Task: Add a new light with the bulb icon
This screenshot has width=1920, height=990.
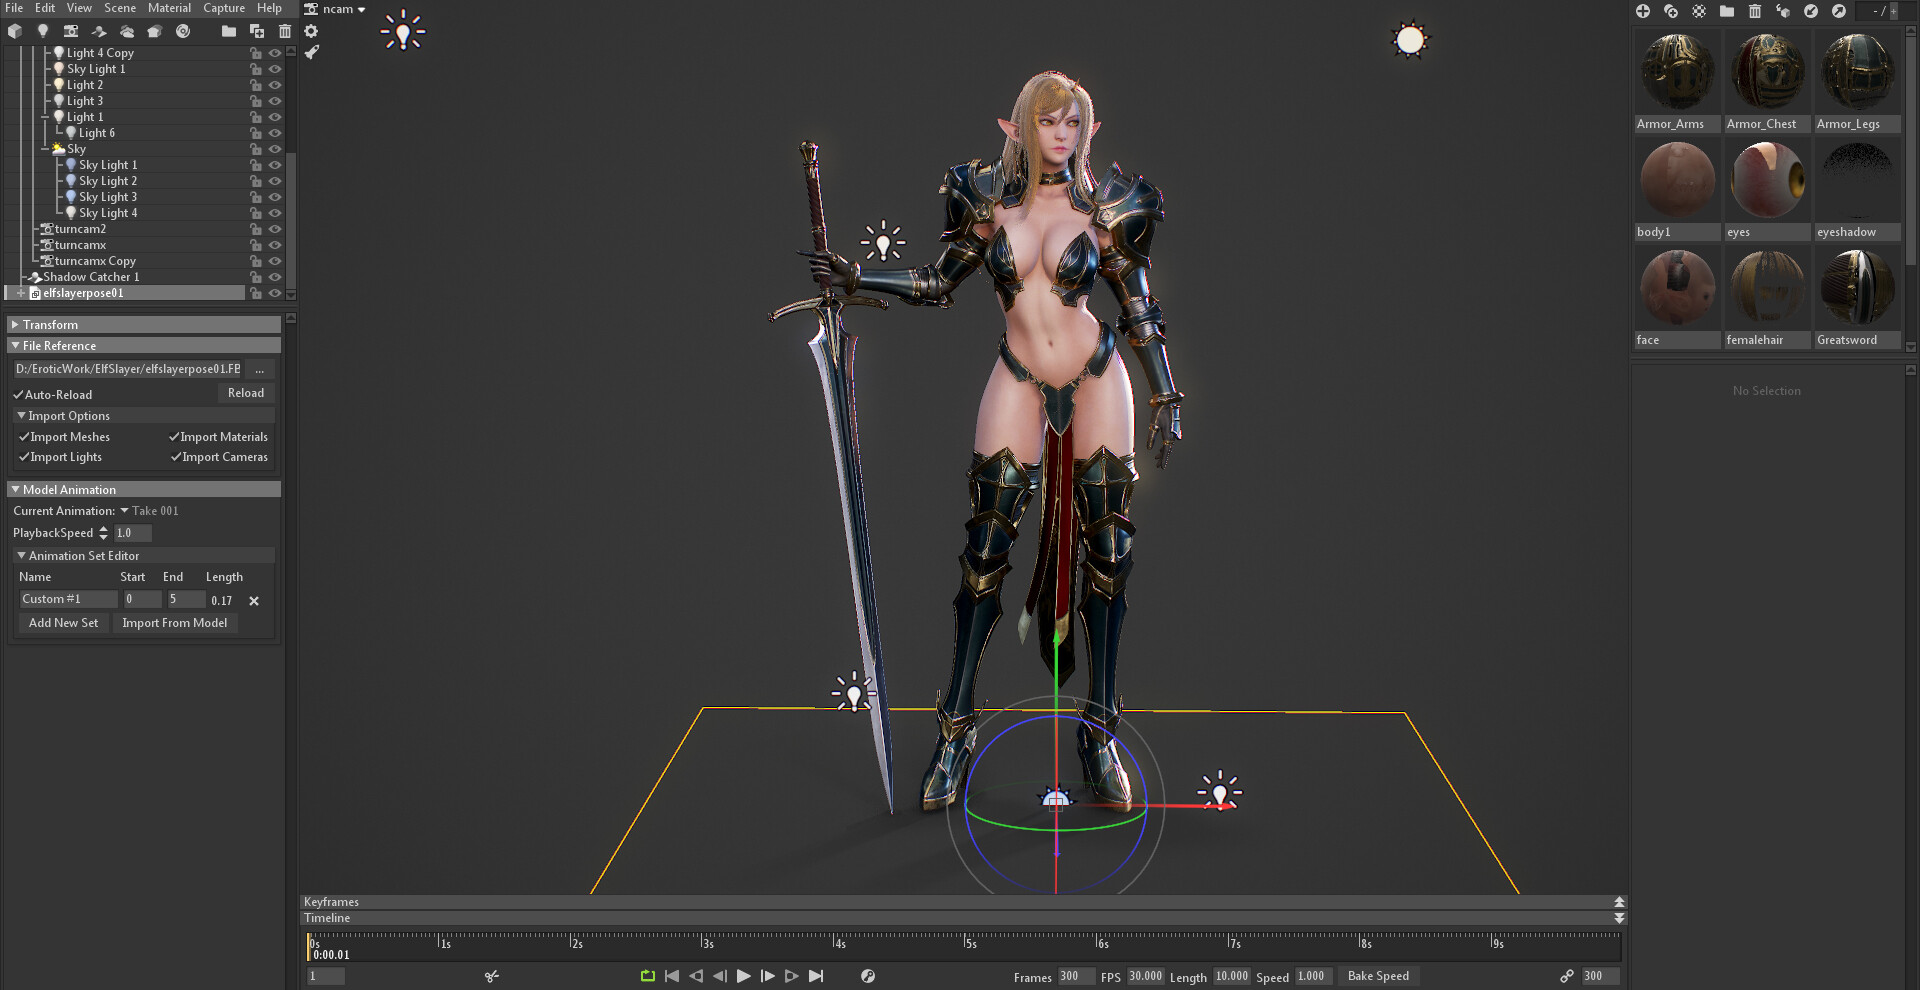Action: pyautogui.click(x=43, y=31)
